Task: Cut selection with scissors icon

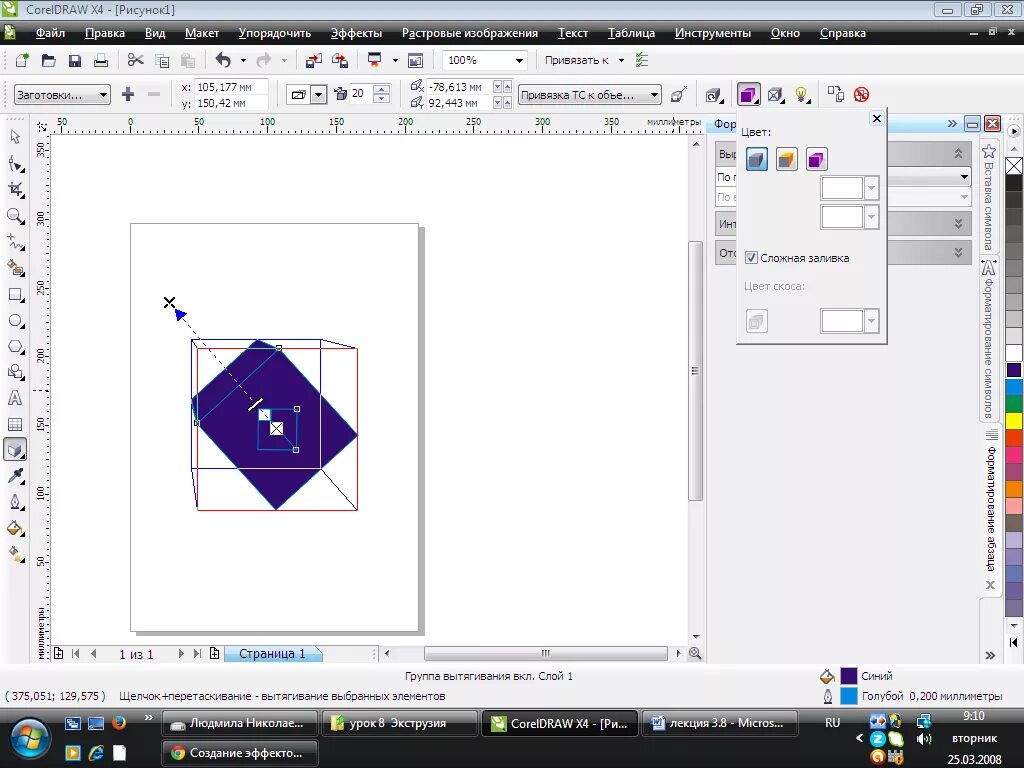Action: point(135,61)
